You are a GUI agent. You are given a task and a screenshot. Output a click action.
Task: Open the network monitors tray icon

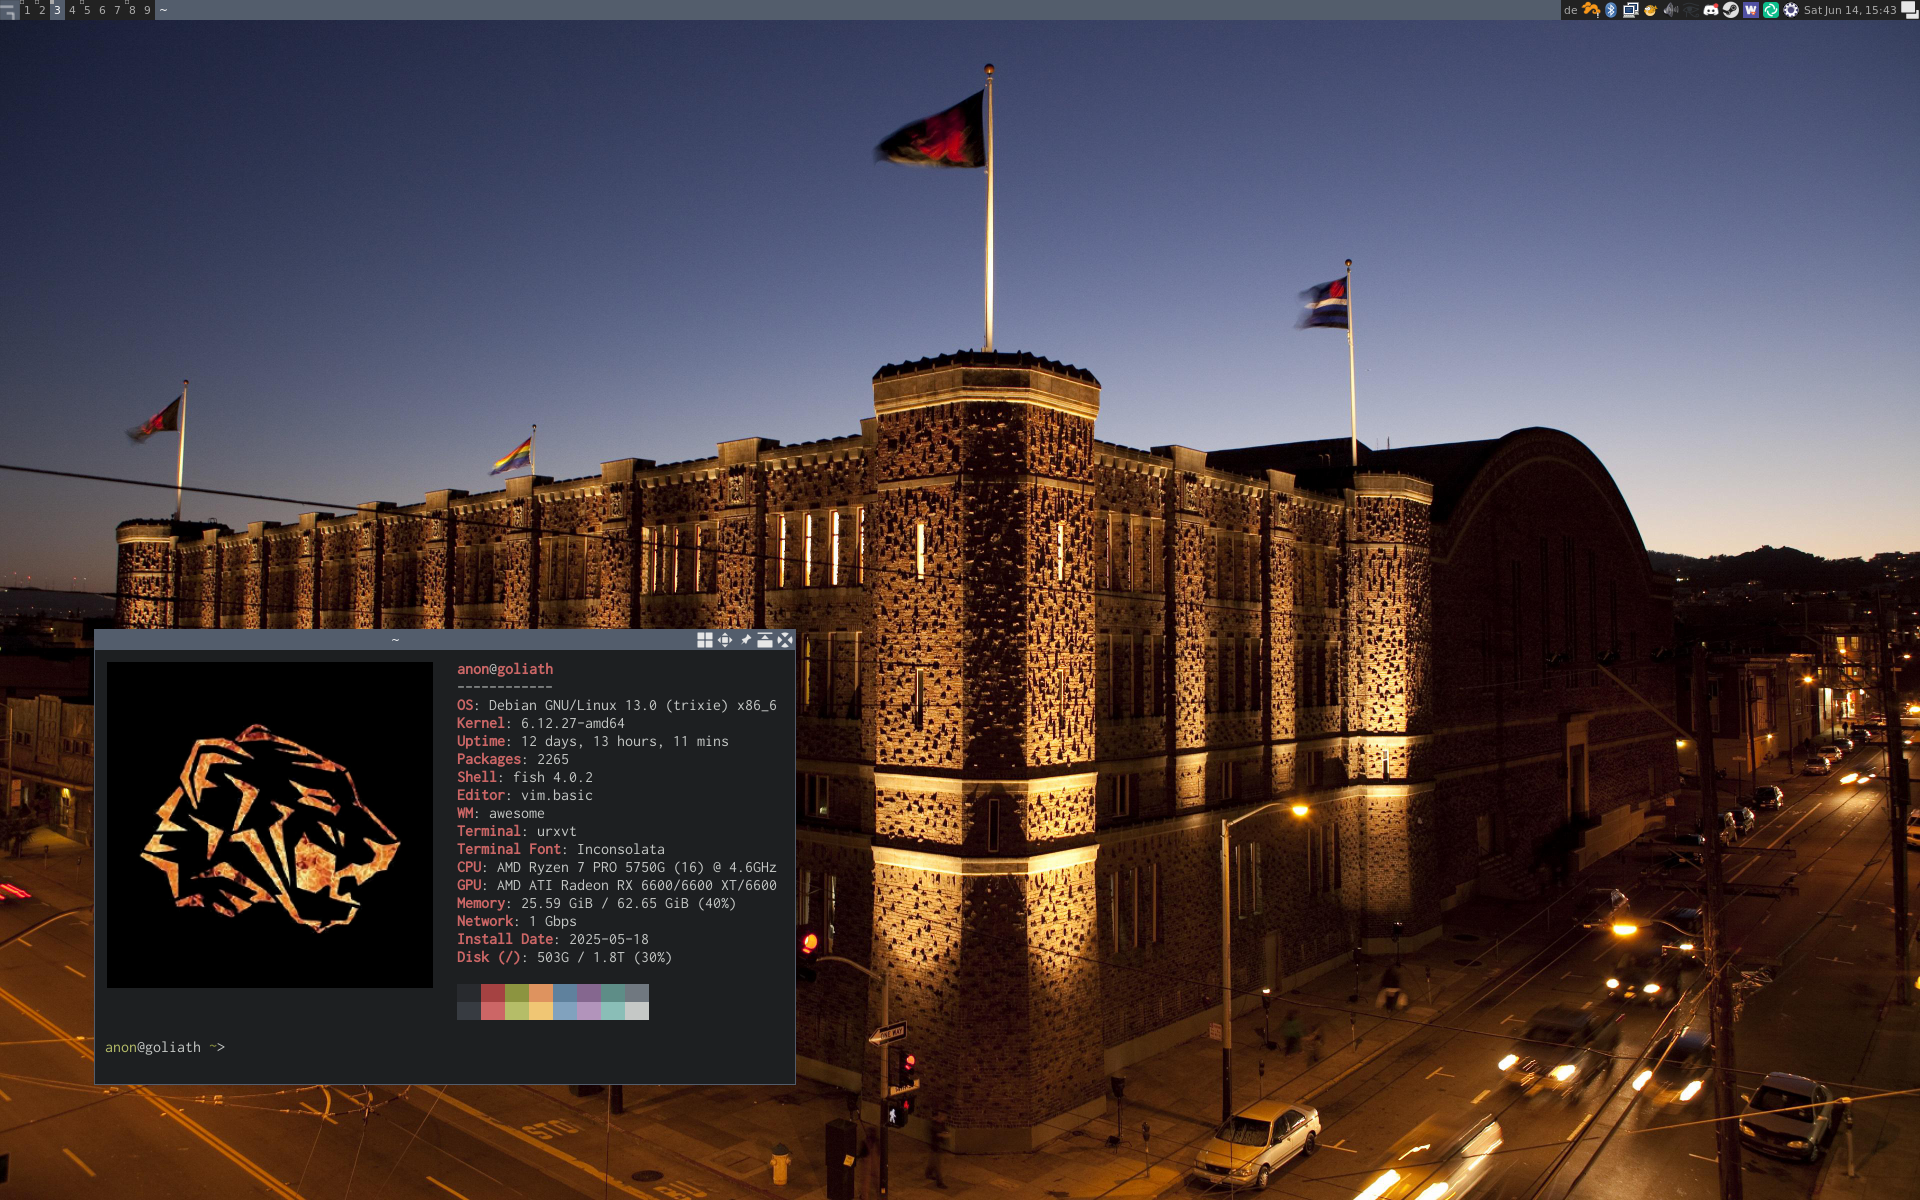tap(1630, 10)
